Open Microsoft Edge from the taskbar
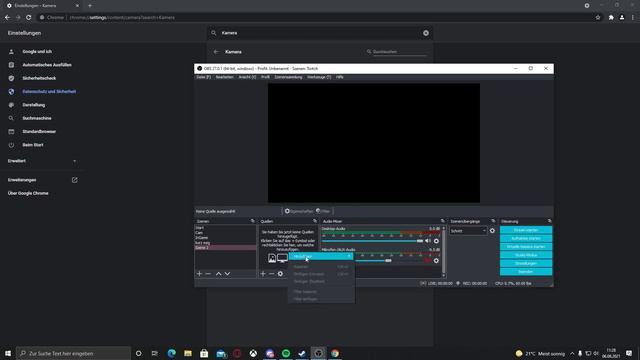Image resolution: width=640 pixels, height=360 pixels. [171, 353]
